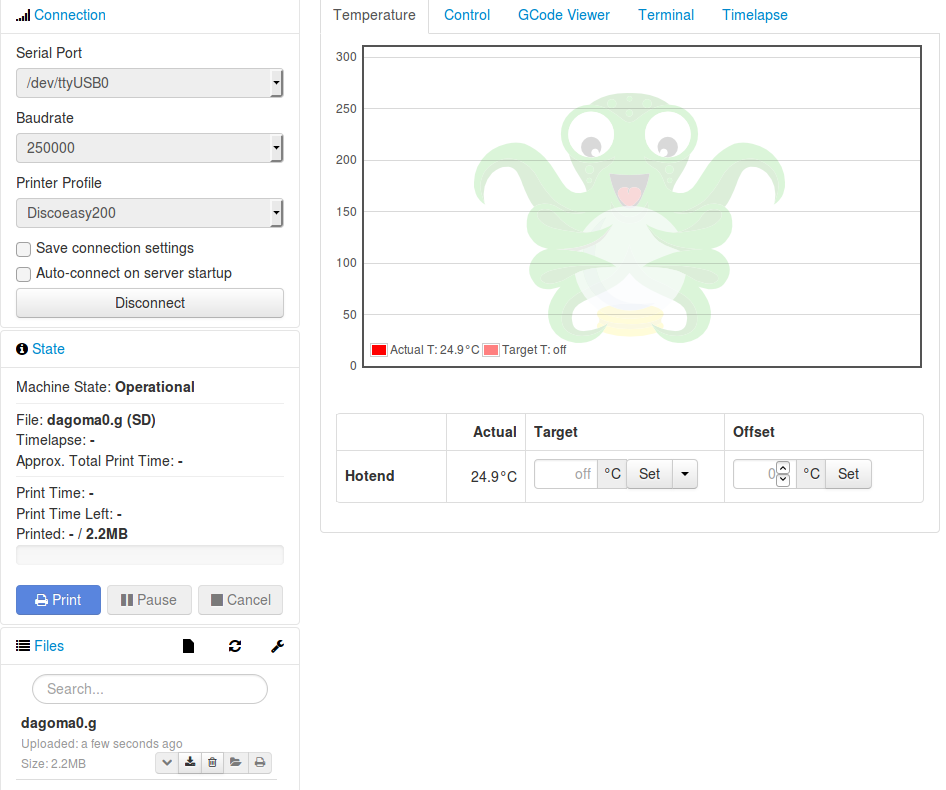Click the blue Print button
Screen dimensions: 946x790
pos(59,600)
